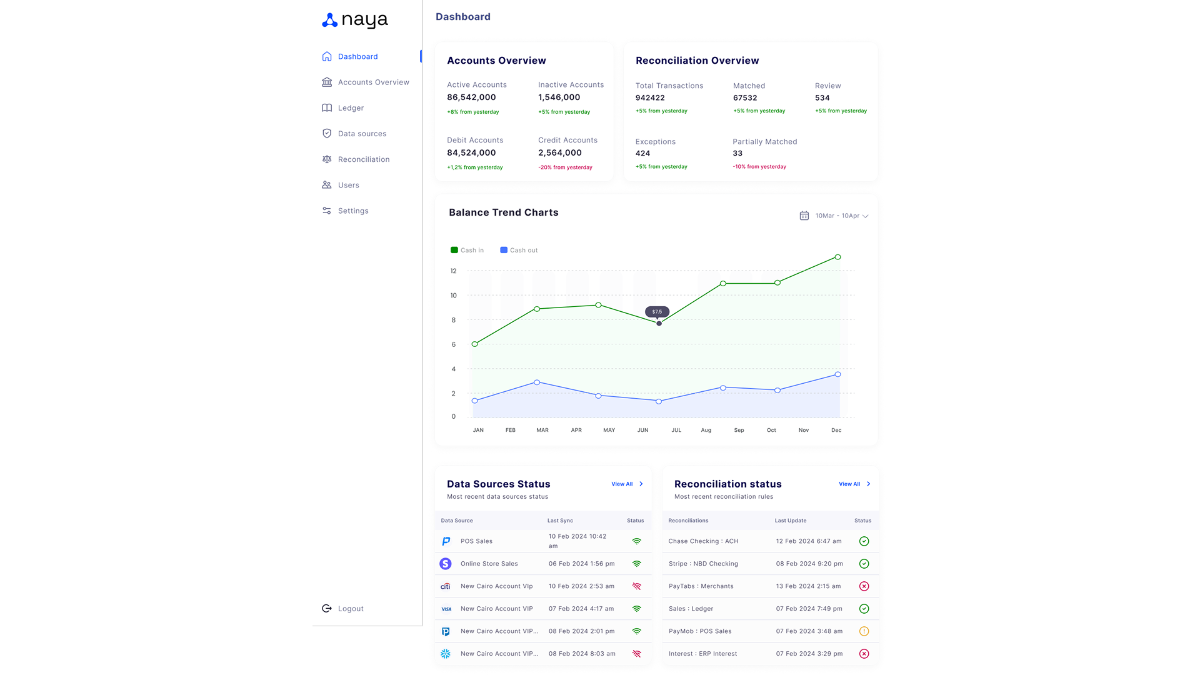1200x675 pixels.
Task: Click the -10% from yesterday text
Action: tap(760, 167)
